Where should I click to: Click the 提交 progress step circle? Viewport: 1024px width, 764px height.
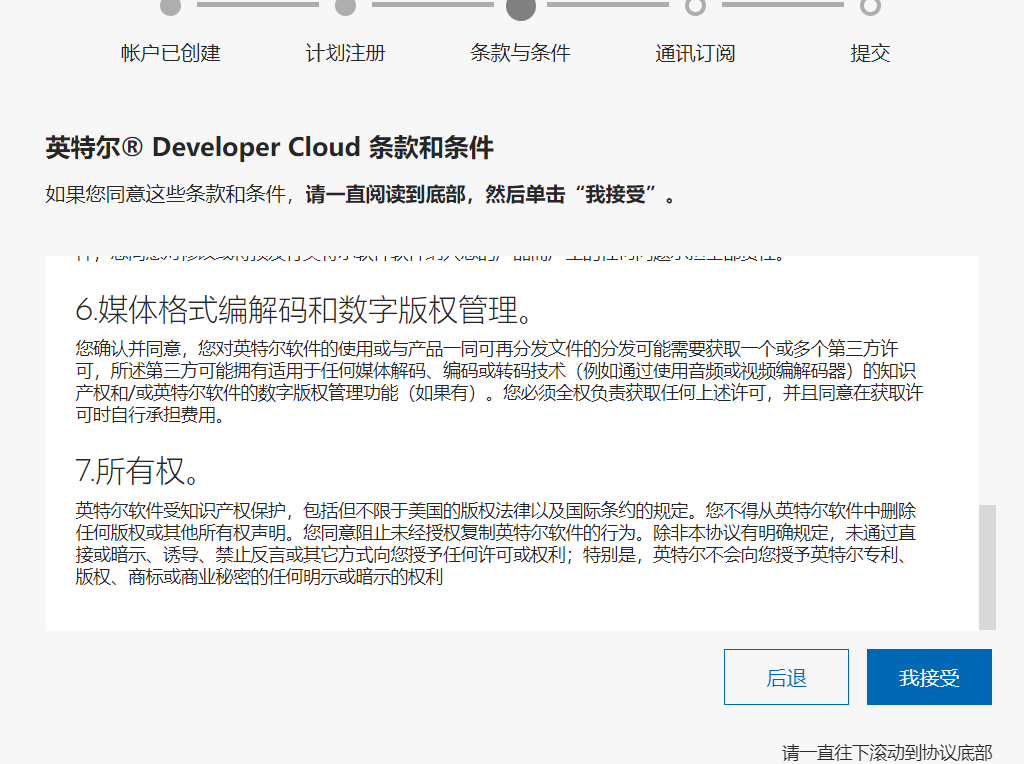click(870, 7)
